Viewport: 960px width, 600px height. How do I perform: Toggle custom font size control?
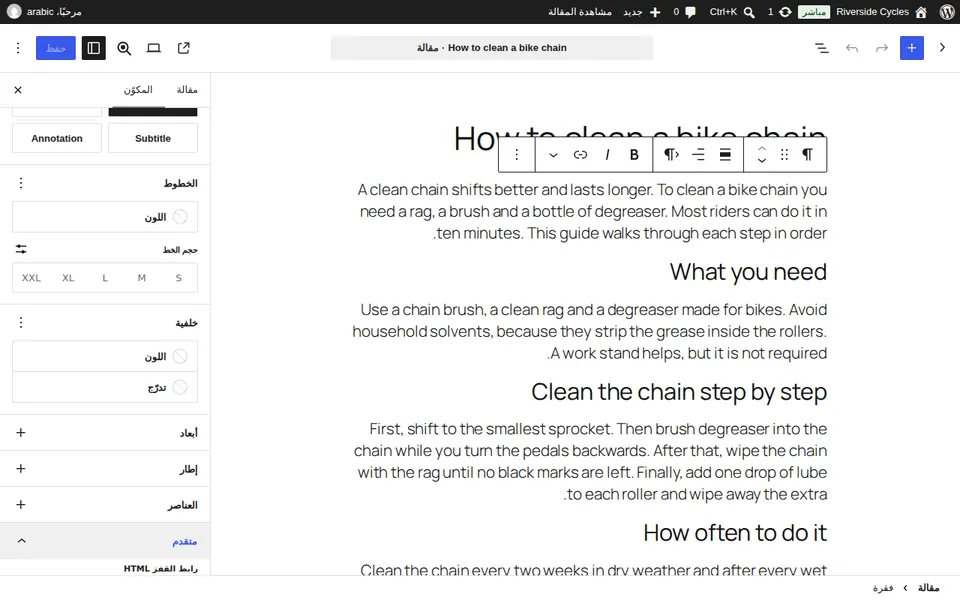[21, 249]
